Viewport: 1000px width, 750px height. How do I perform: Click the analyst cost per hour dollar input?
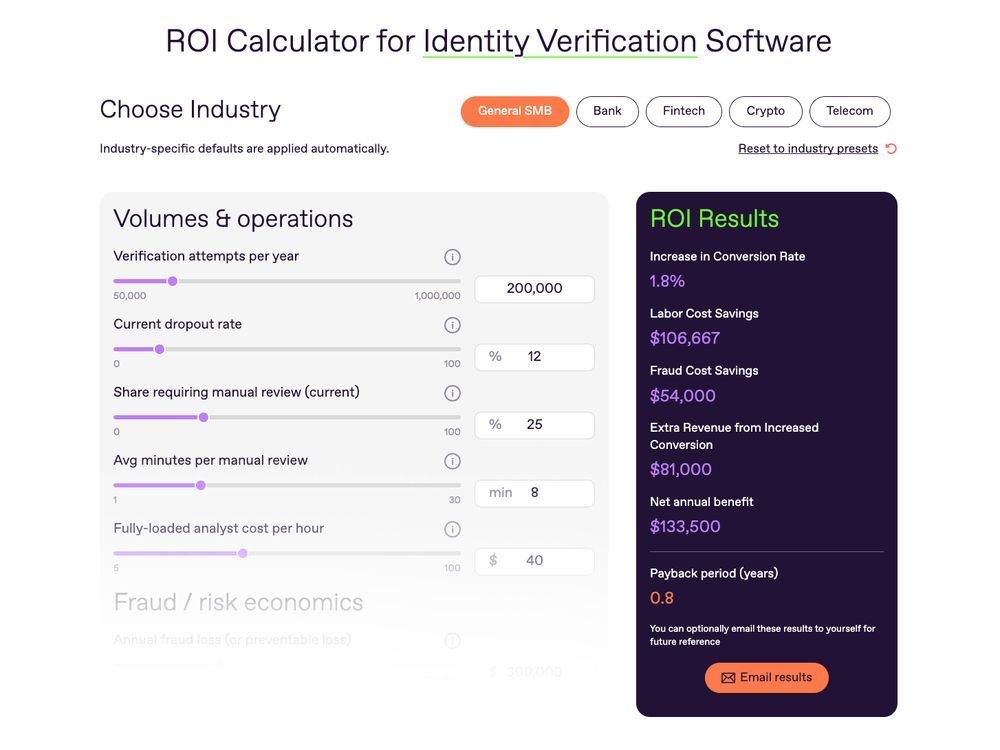tap(534, 561)
